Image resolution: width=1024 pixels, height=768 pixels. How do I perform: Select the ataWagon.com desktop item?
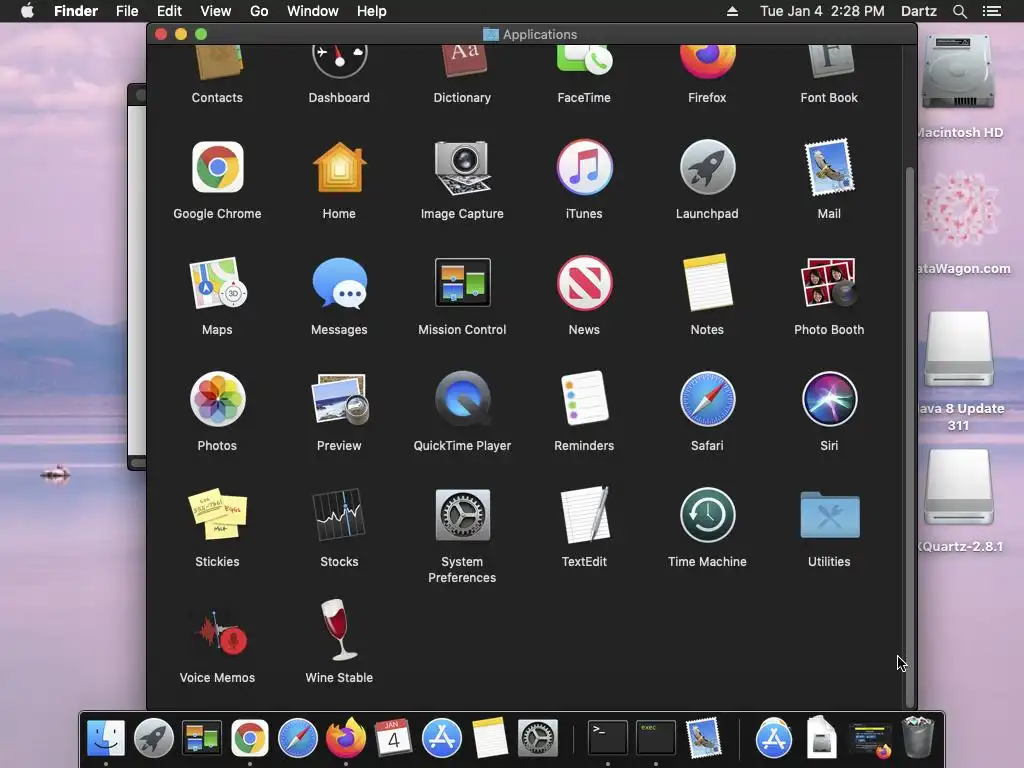coord(959,210)
